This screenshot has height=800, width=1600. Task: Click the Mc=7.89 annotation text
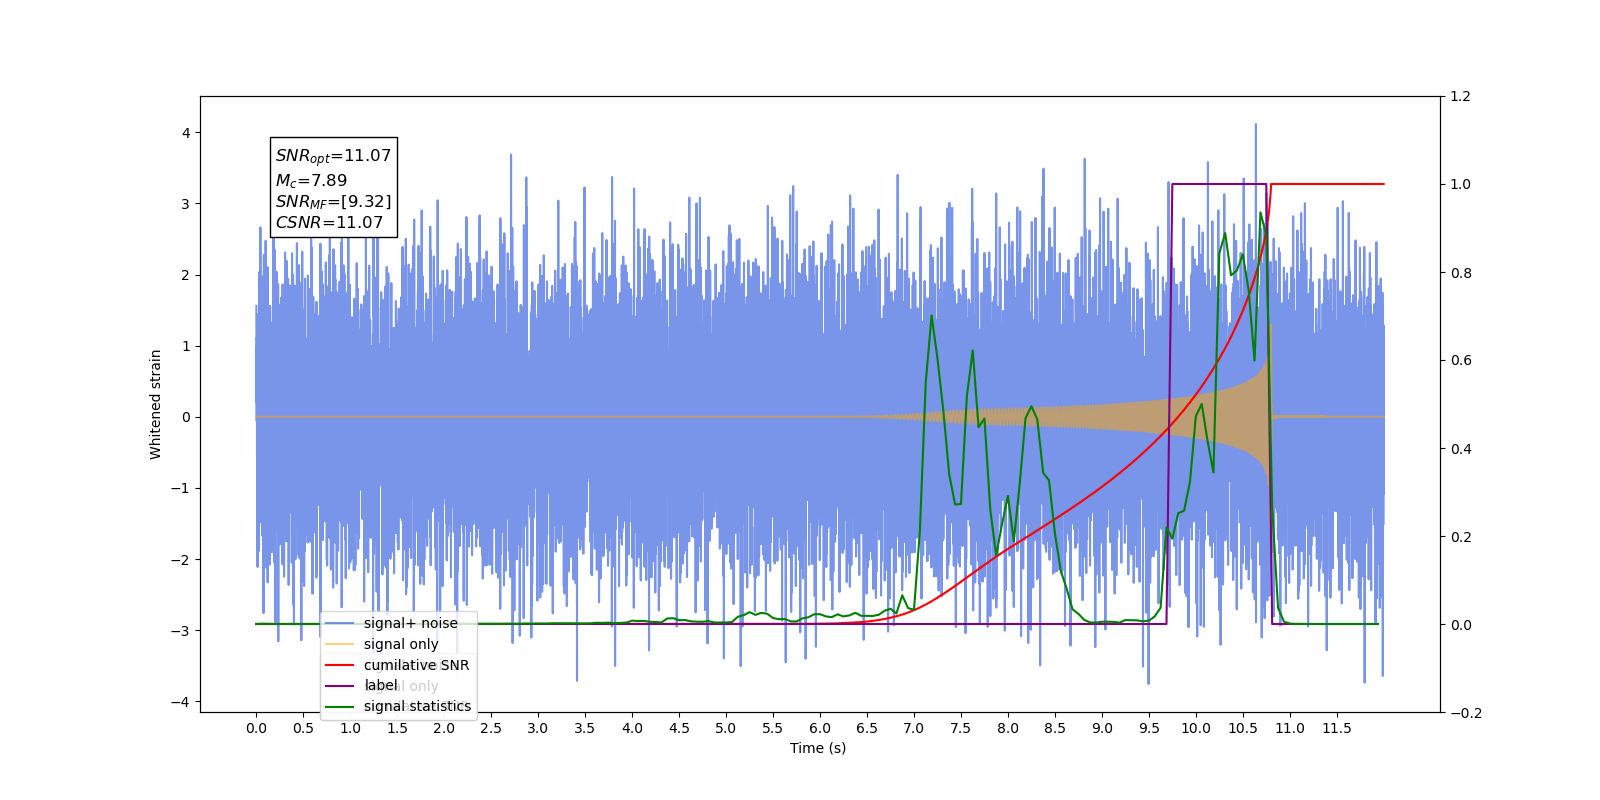pyautogui.click(x=311, y=180)
